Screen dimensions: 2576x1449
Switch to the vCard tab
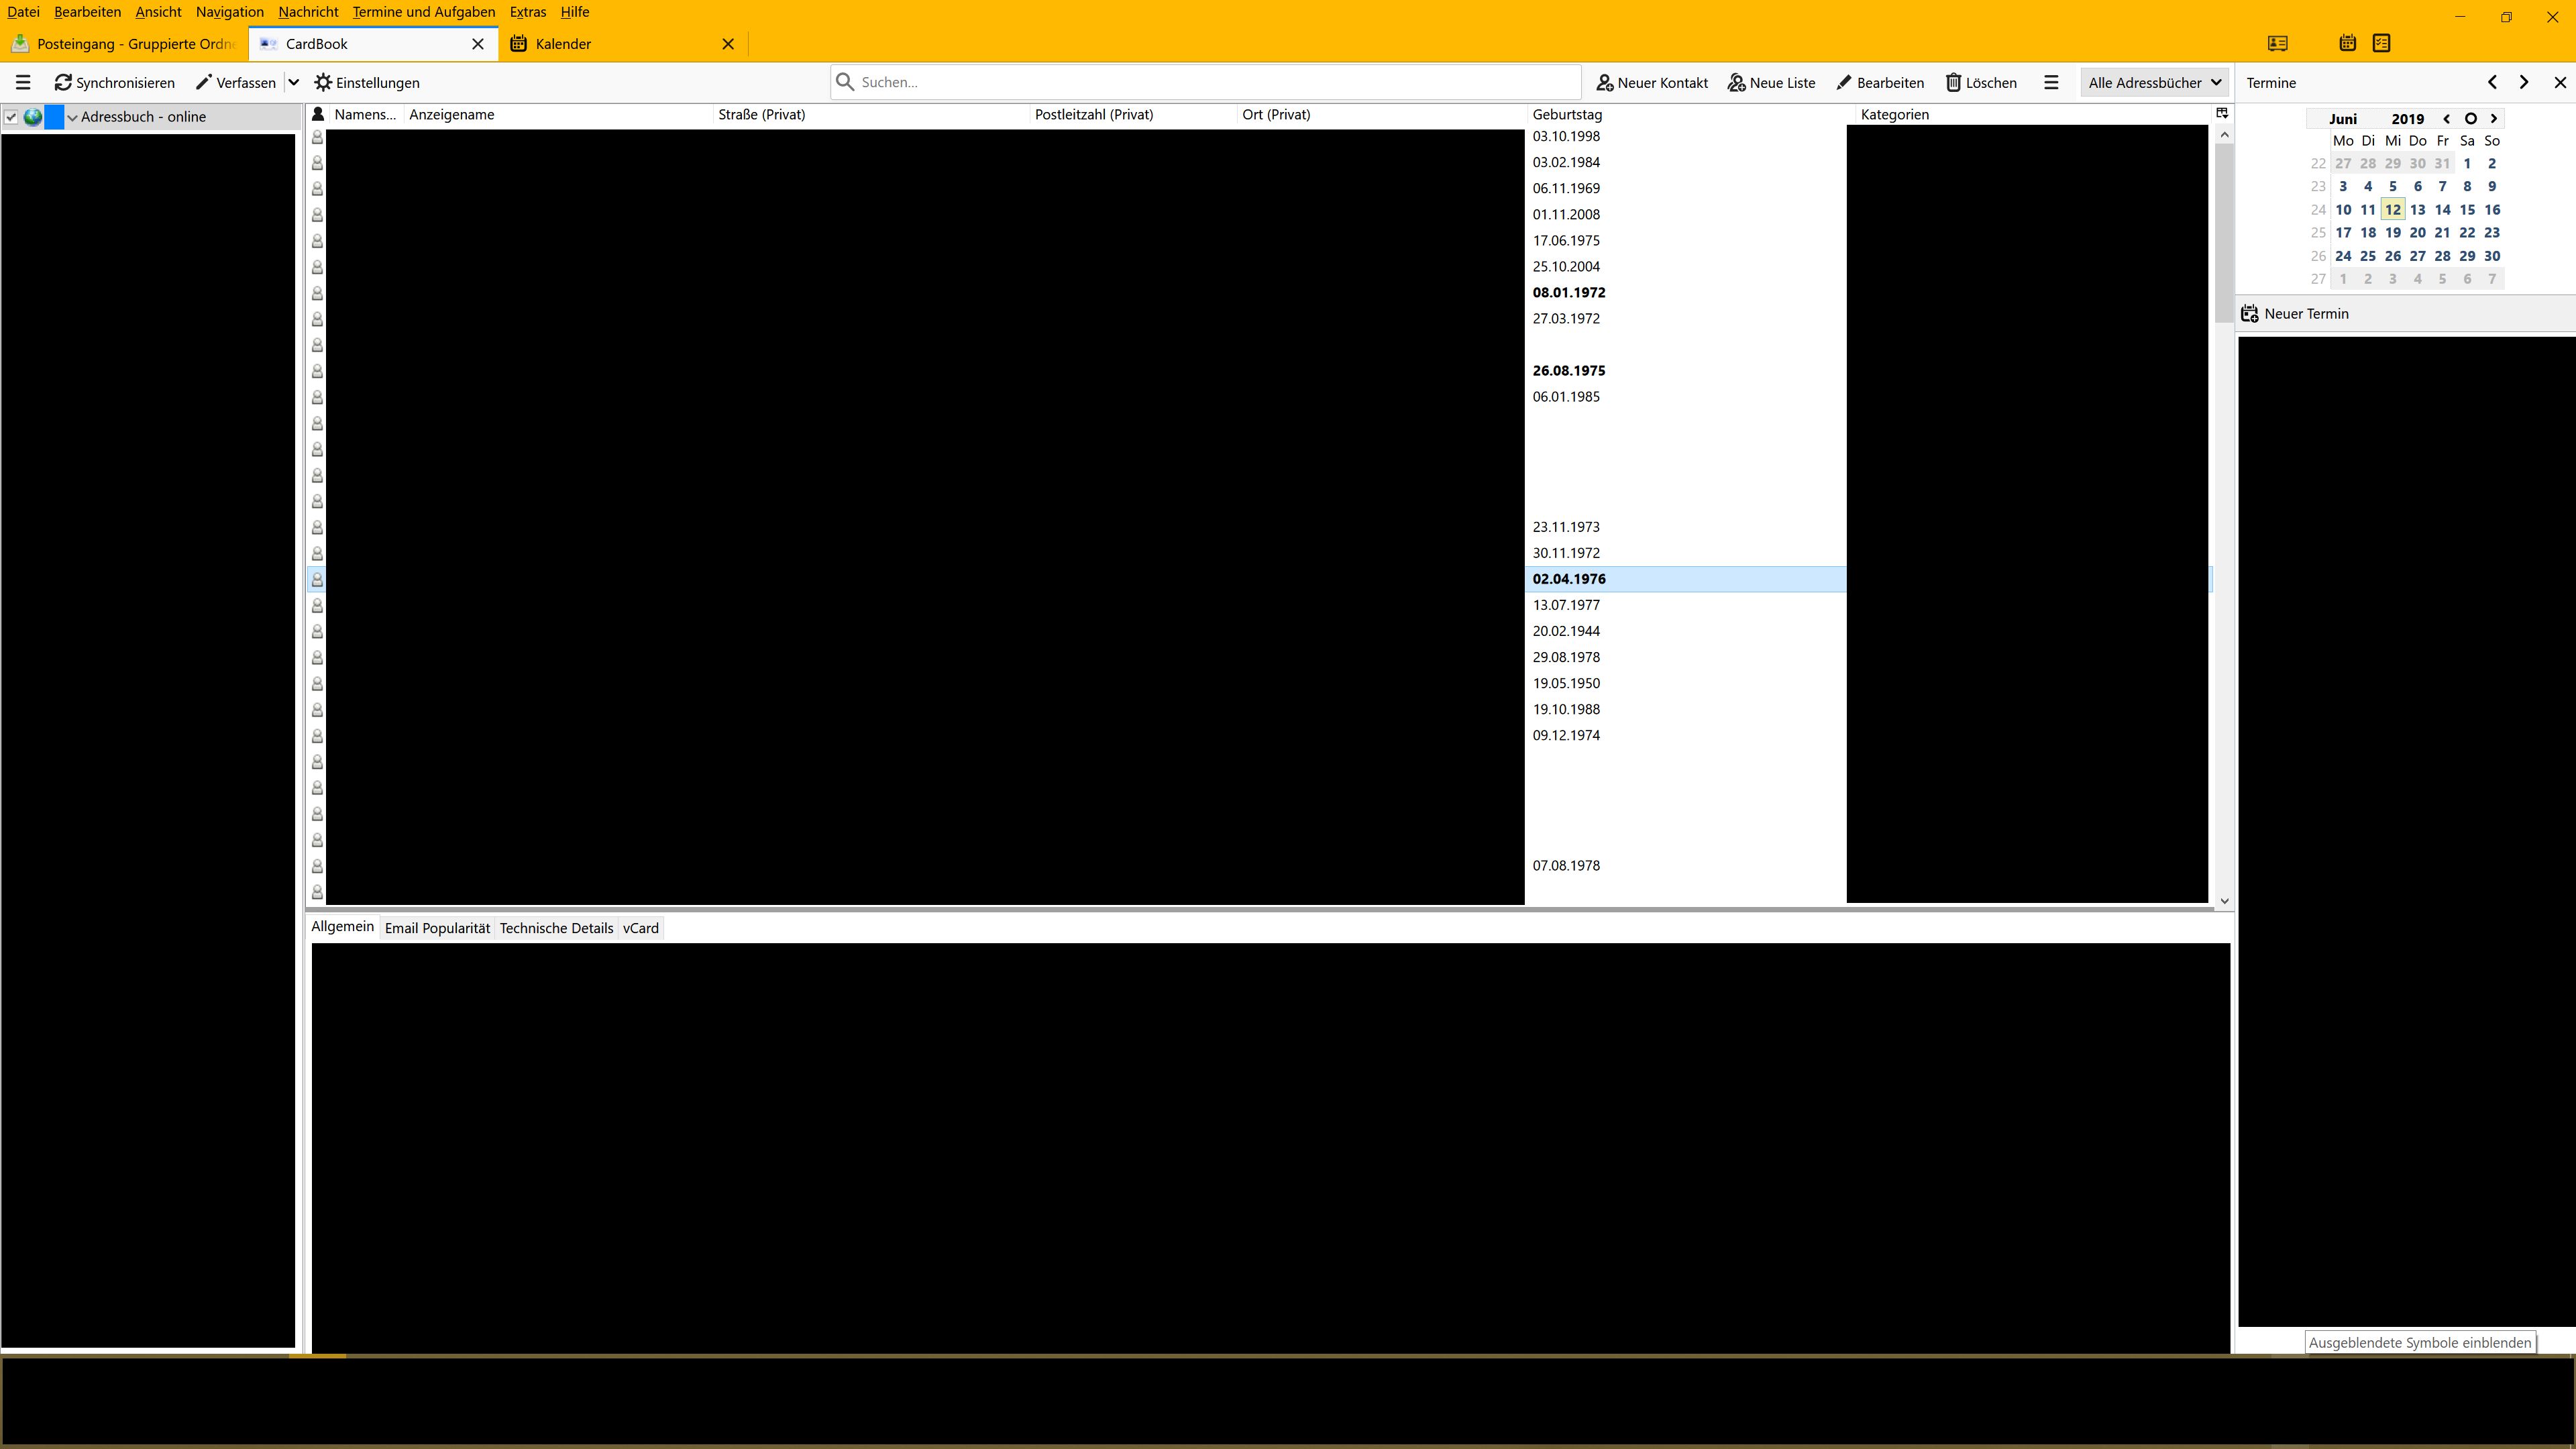pos(640,928)
